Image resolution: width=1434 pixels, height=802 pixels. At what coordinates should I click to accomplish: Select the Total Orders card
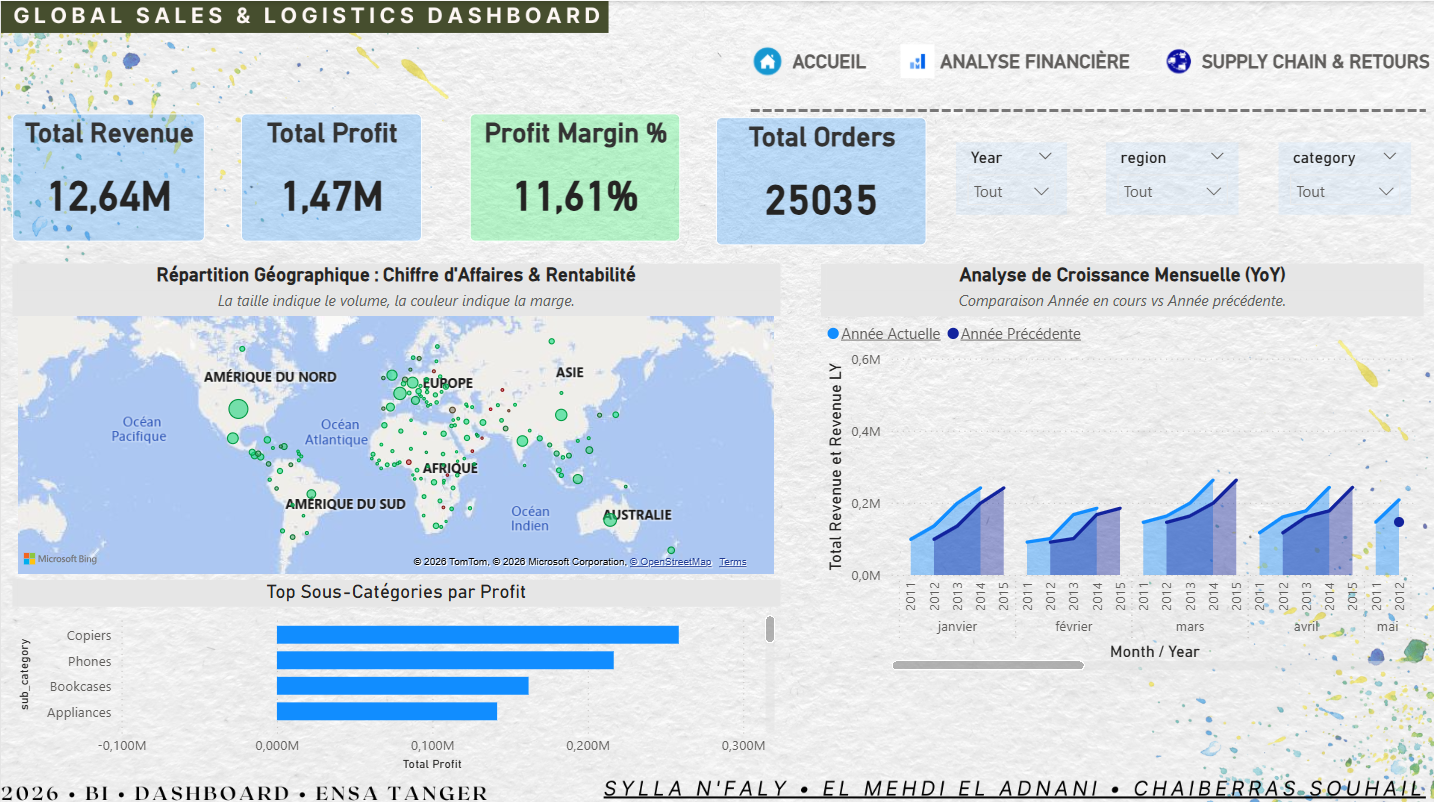point(821,181)
